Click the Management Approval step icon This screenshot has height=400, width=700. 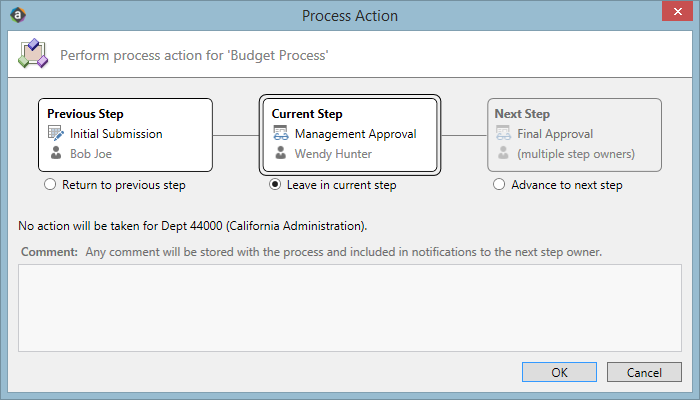(x=281, y=133)
